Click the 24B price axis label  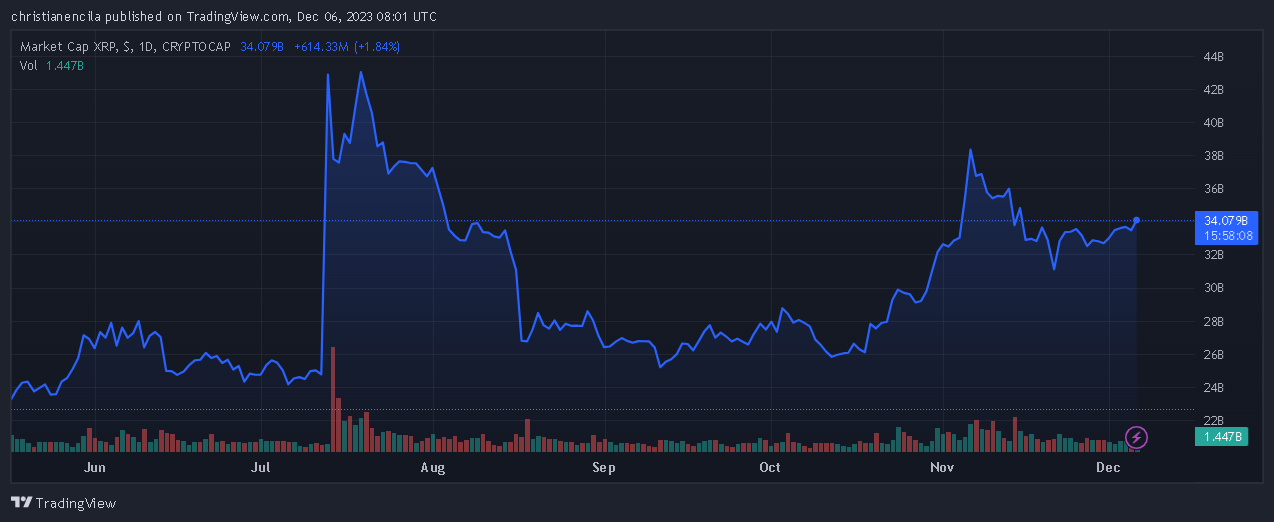click(1214, 388)
